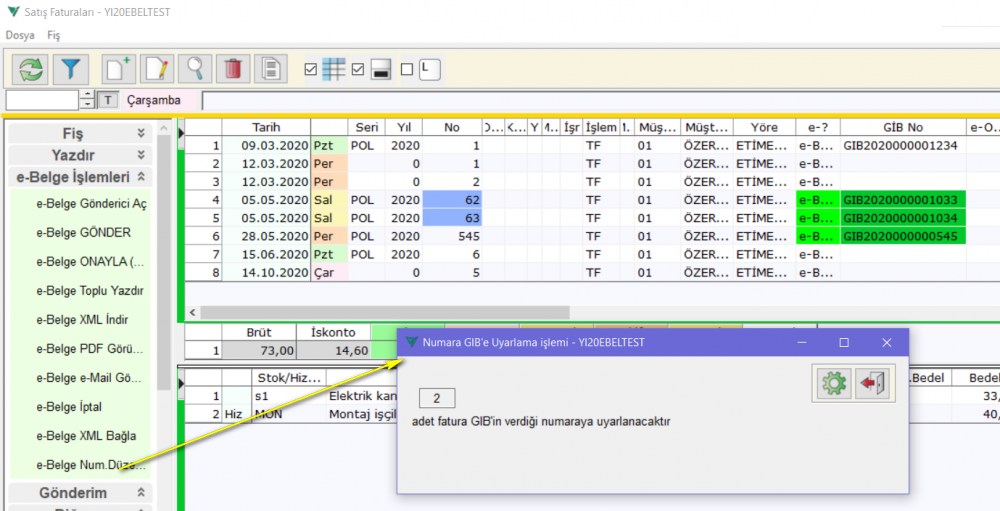Uncheck the bottom panel checkbox

358,70
